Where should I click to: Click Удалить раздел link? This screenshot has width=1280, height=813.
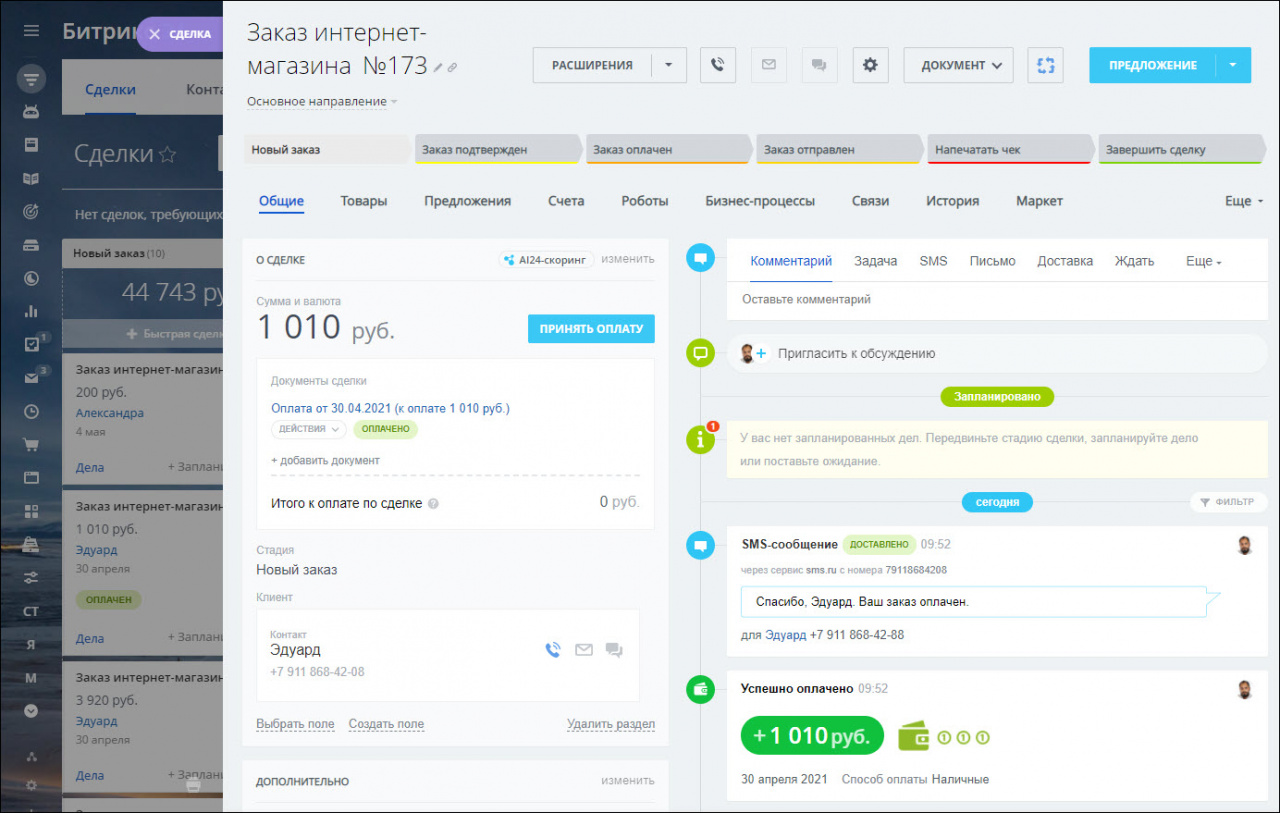point(611,724)
